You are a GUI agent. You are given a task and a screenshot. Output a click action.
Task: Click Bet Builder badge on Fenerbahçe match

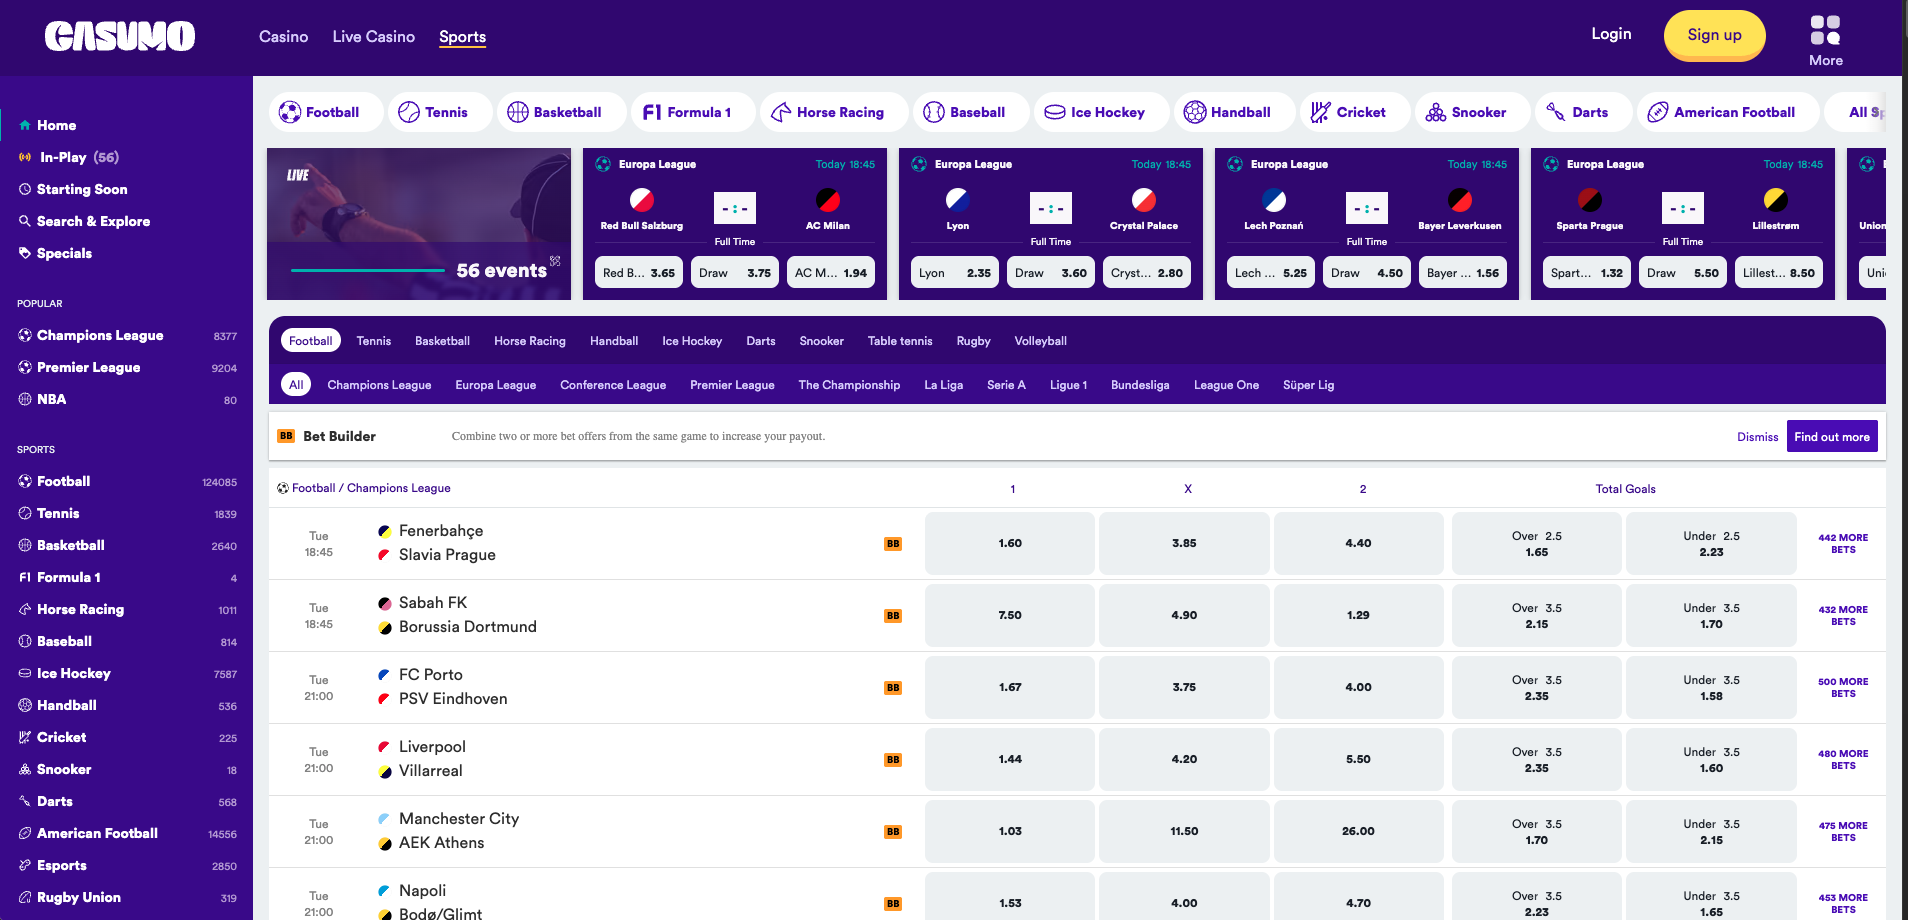[x=893, y=544]
